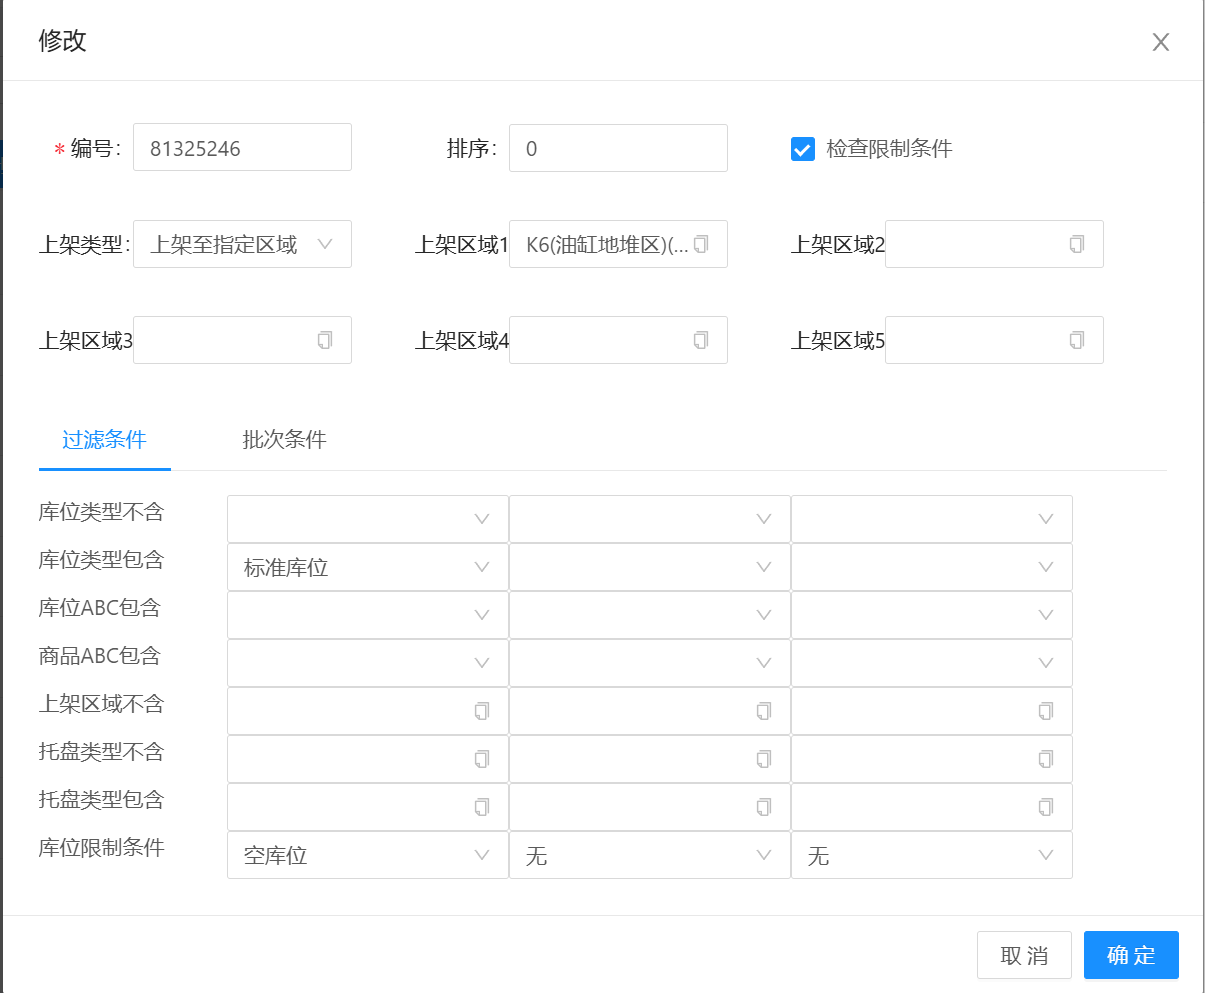Select the 过滤条件 tab
Screen dimensions: 1205x993
pos(104,440)
